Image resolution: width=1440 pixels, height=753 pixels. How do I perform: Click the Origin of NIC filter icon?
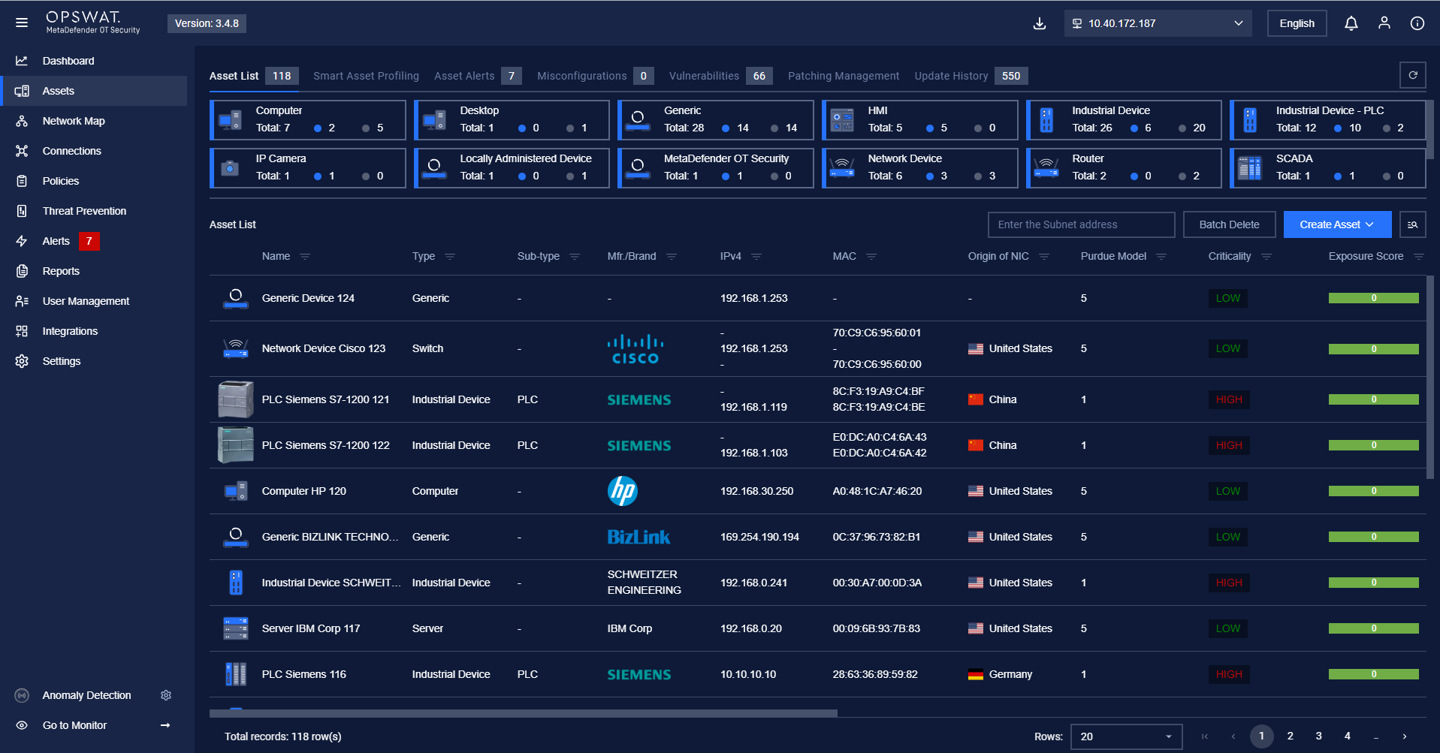coord(1044,257)
